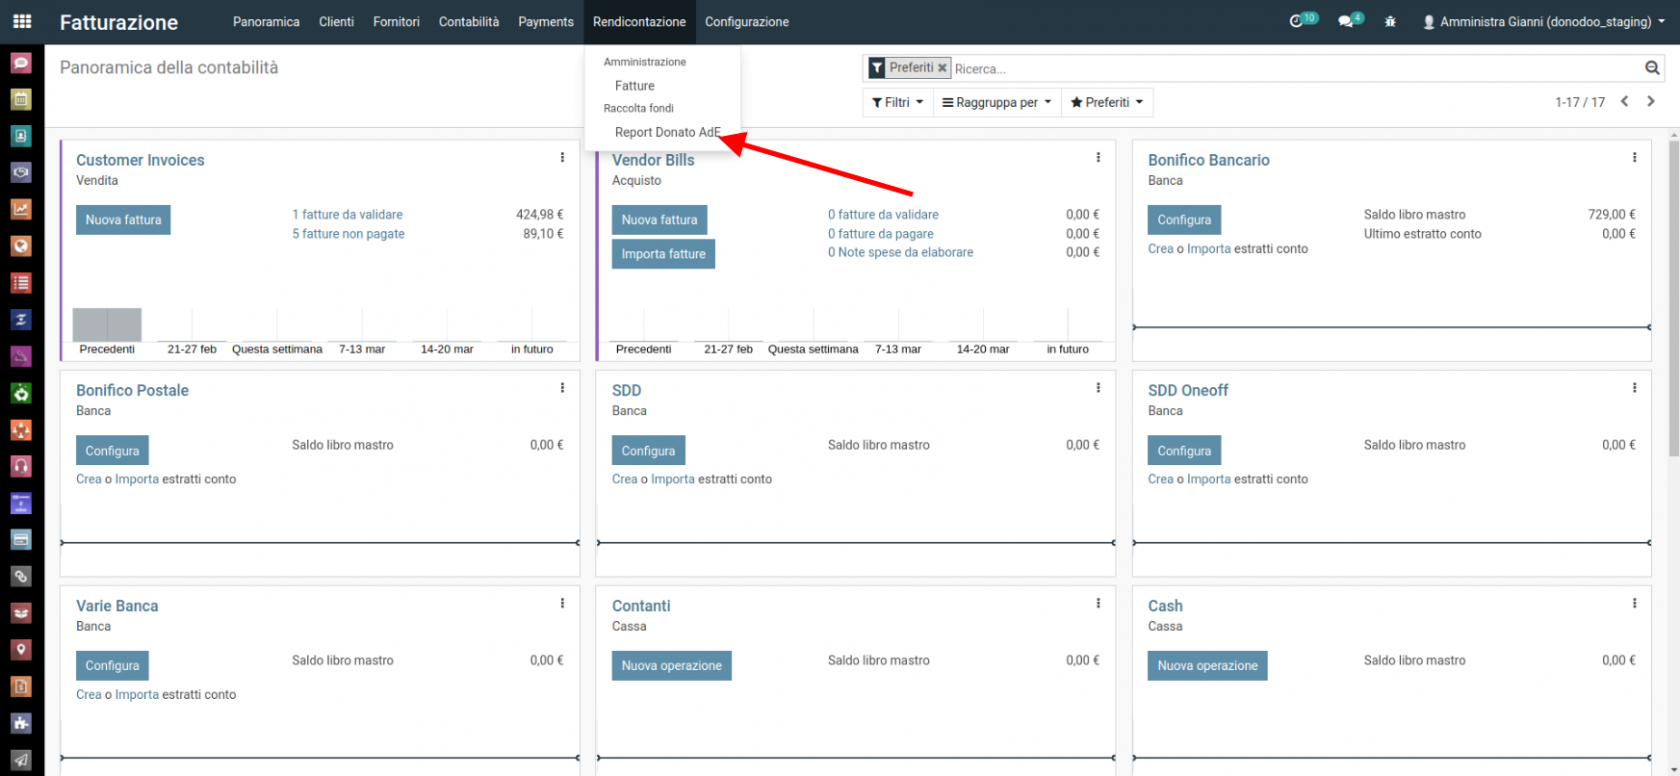Open the conversations icon showing 4 messages

coord(1346,21)
